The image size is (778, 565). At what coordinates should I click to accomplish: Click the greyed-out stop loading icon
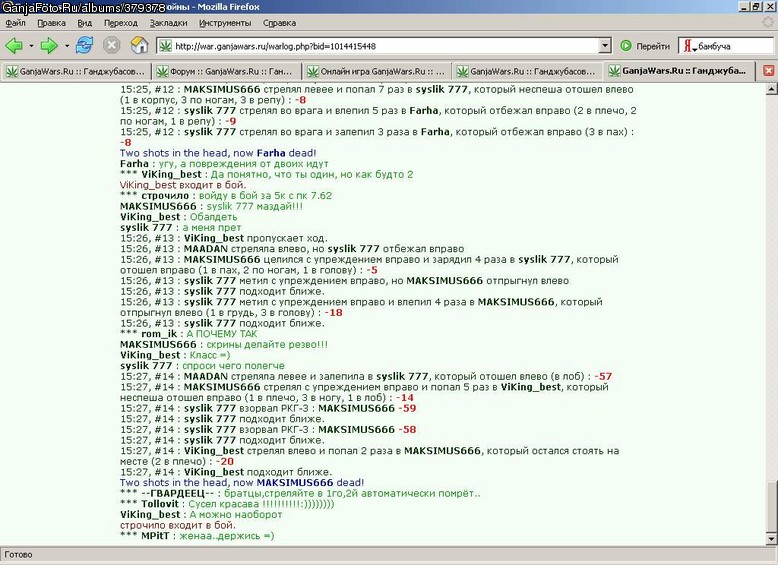pos(112,46)
